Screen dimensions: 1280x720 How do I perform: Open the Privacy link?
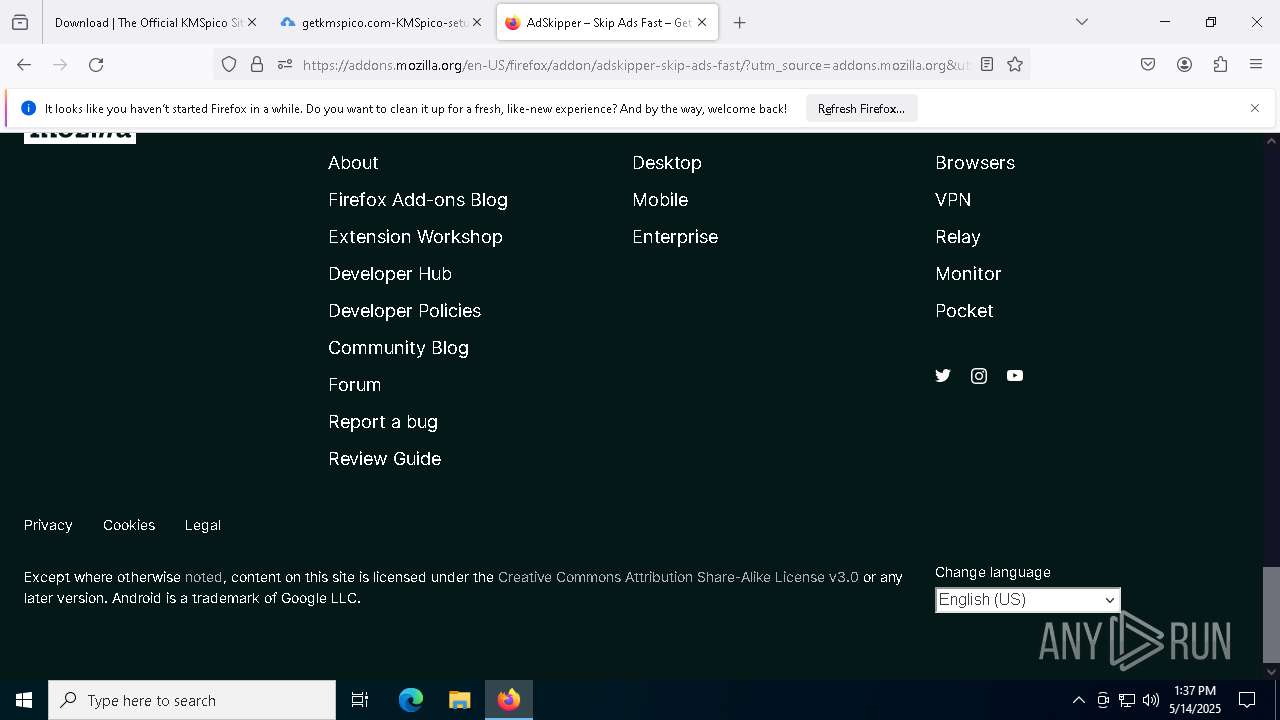(48, 525)
